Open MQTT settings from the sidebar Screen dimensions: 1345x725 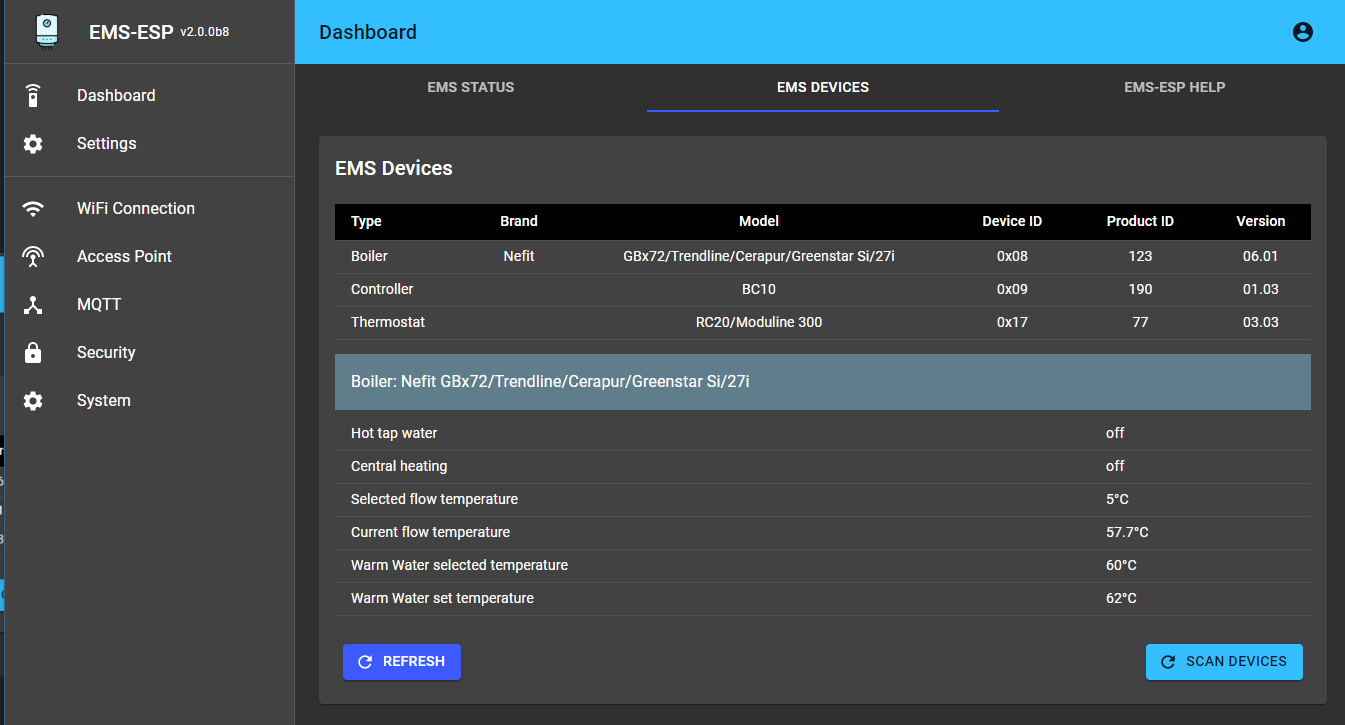(99, 305)
